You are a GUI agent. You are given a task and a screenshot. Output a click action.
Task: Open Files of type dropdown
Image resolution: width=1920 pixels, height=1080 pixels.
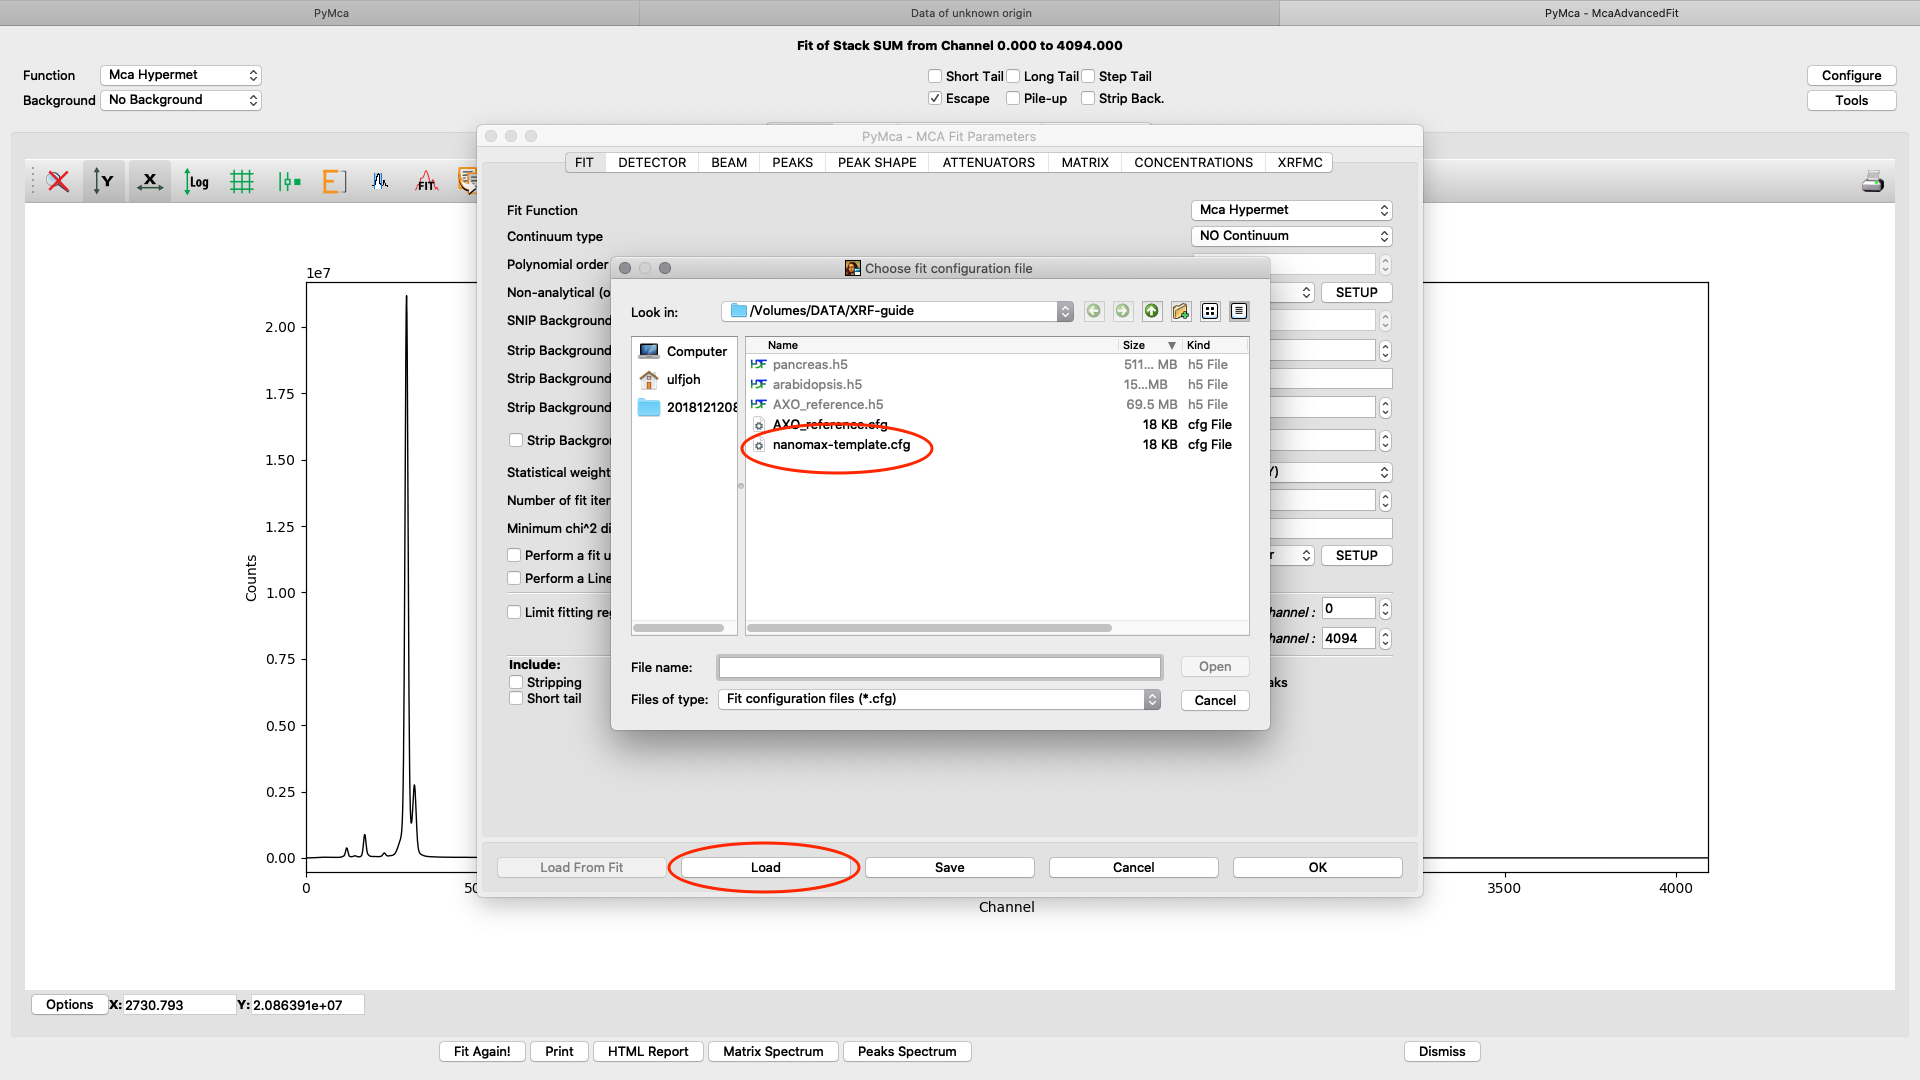click(939, 699)
